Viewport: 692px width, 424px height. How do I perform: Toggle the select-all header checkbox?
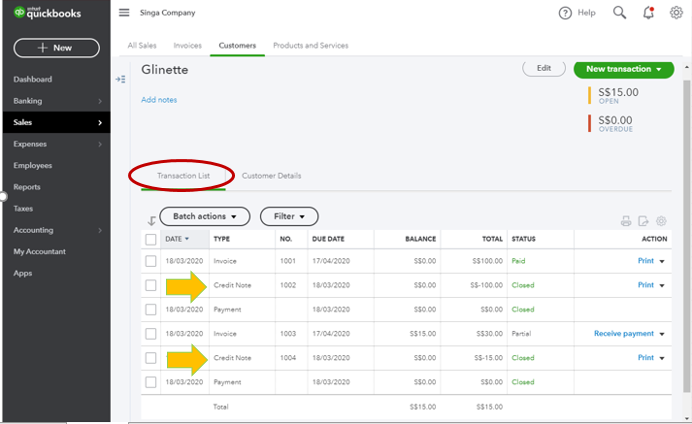150,239
